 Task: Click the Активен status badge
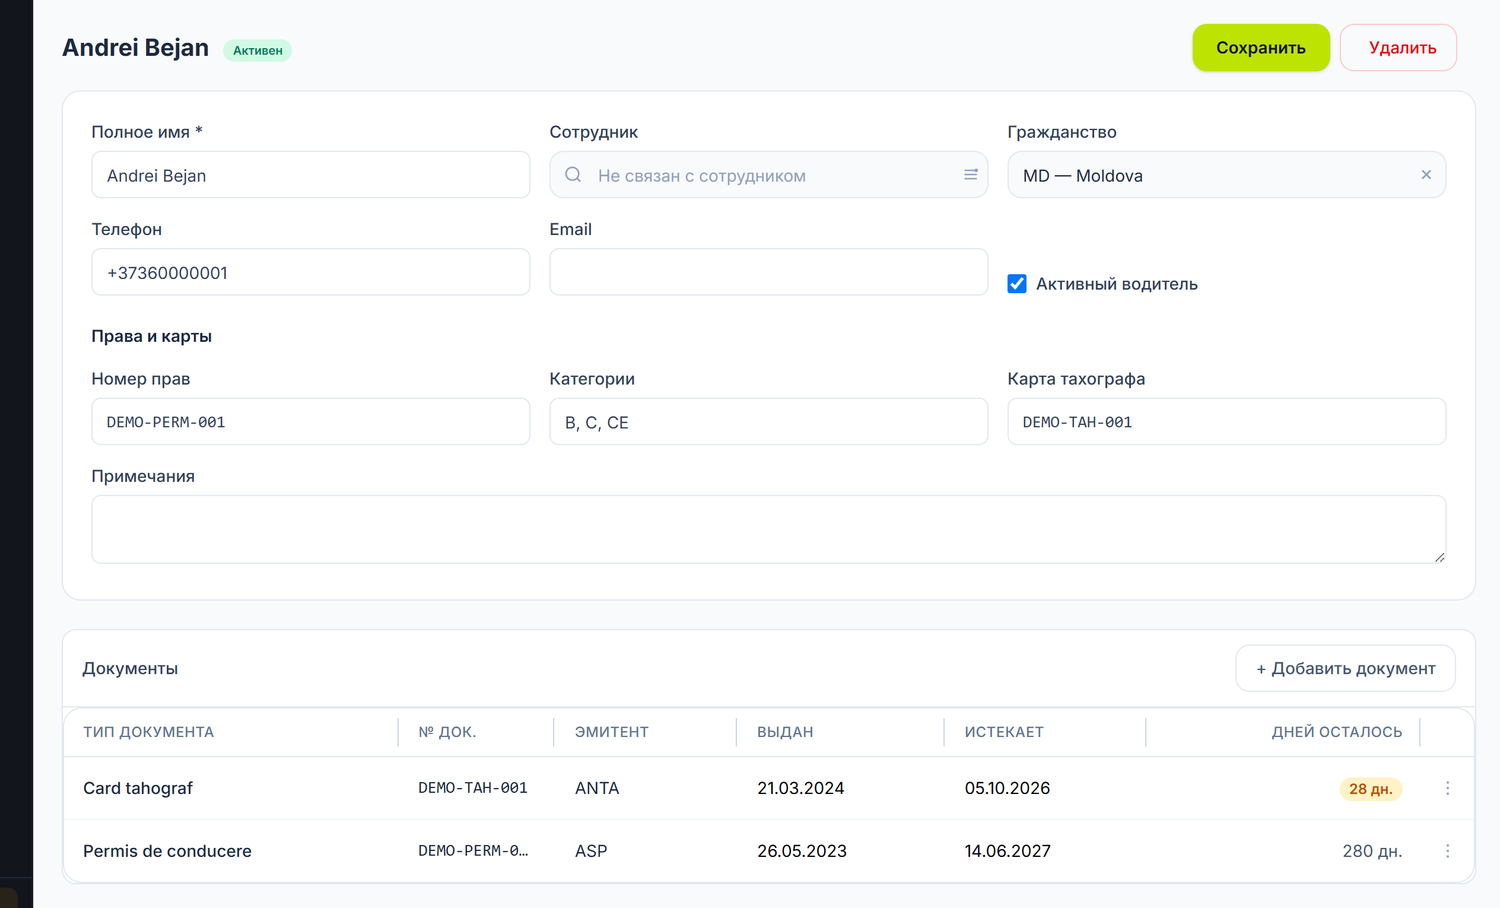click(x=257, y=50)
